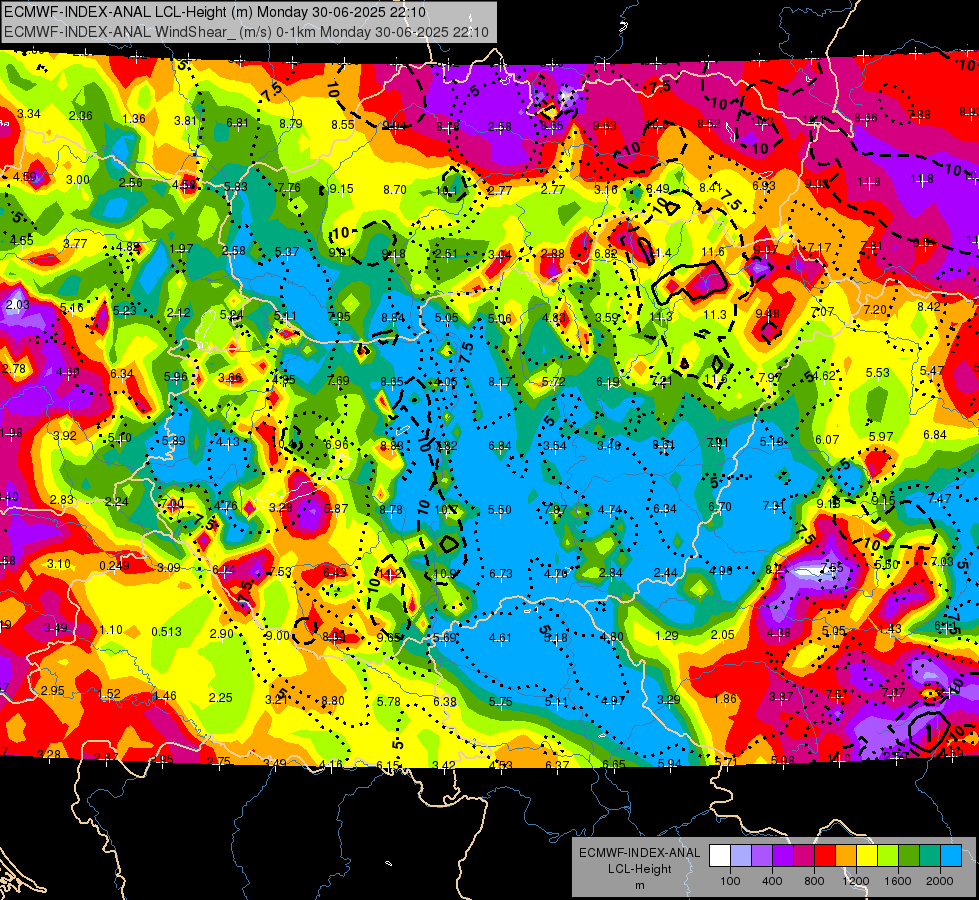Click the white legend swatch

click(x=720, y=856)
